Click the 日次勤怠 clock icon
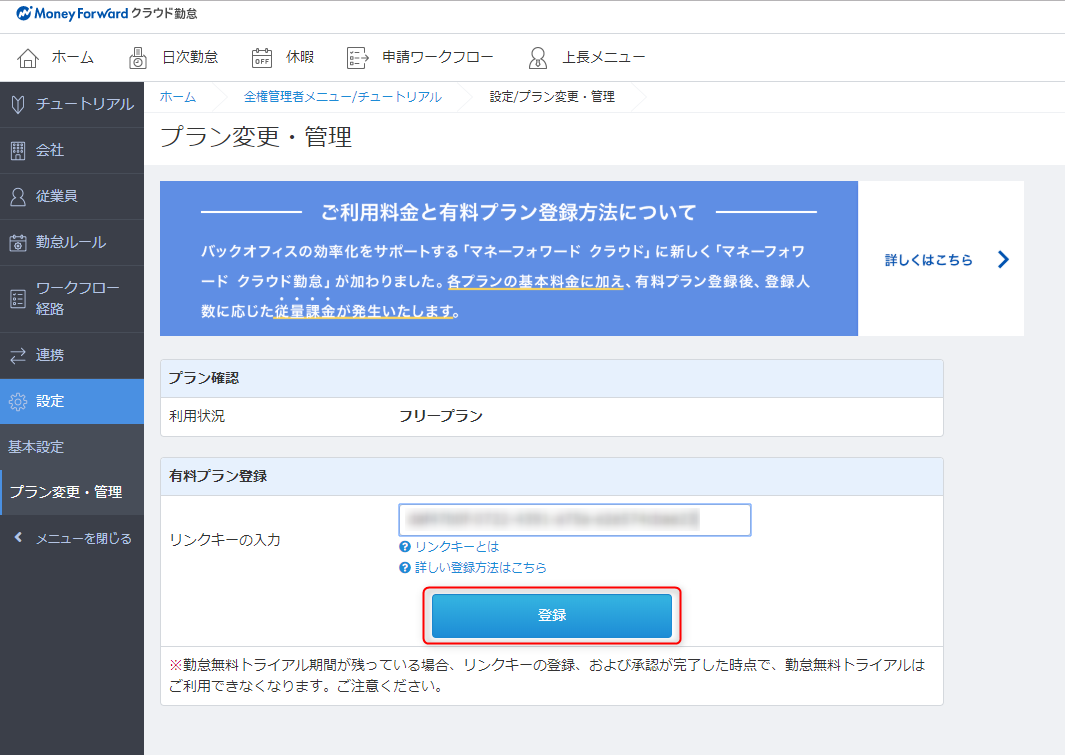1065x755 pixels. coord(138,58)
